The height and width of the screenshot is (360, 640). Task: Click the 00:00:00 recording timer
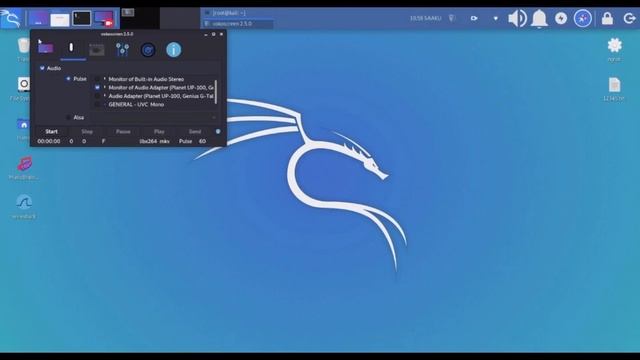(49, 141)
